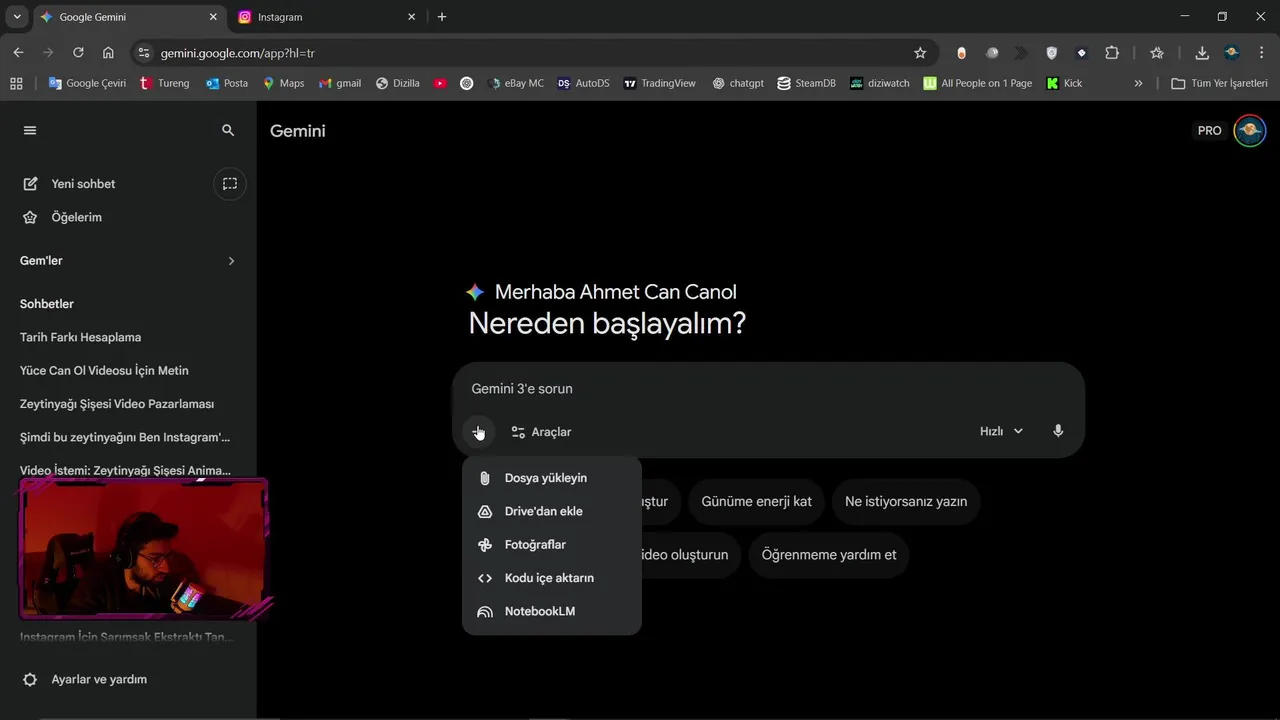Open the Tureng bookmark
This screenshot has width=1280, height=720.
click(164, 83)
